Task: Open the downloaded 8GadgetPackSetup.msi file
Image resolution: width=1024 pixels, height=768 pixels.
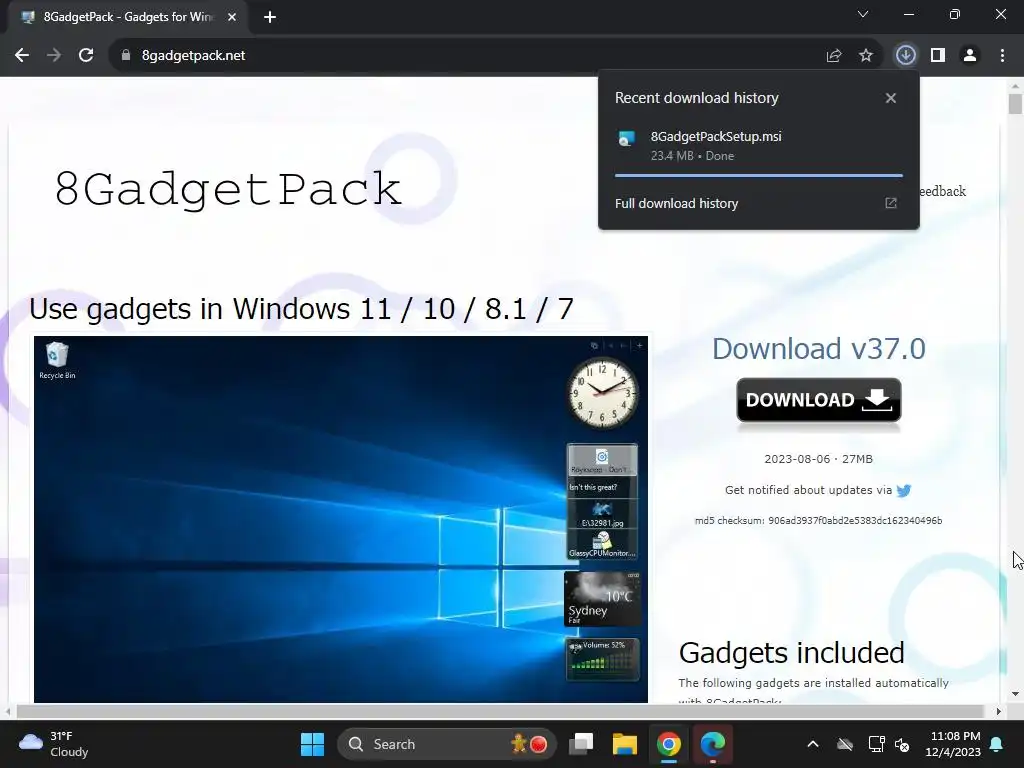Action: [759, 146]
